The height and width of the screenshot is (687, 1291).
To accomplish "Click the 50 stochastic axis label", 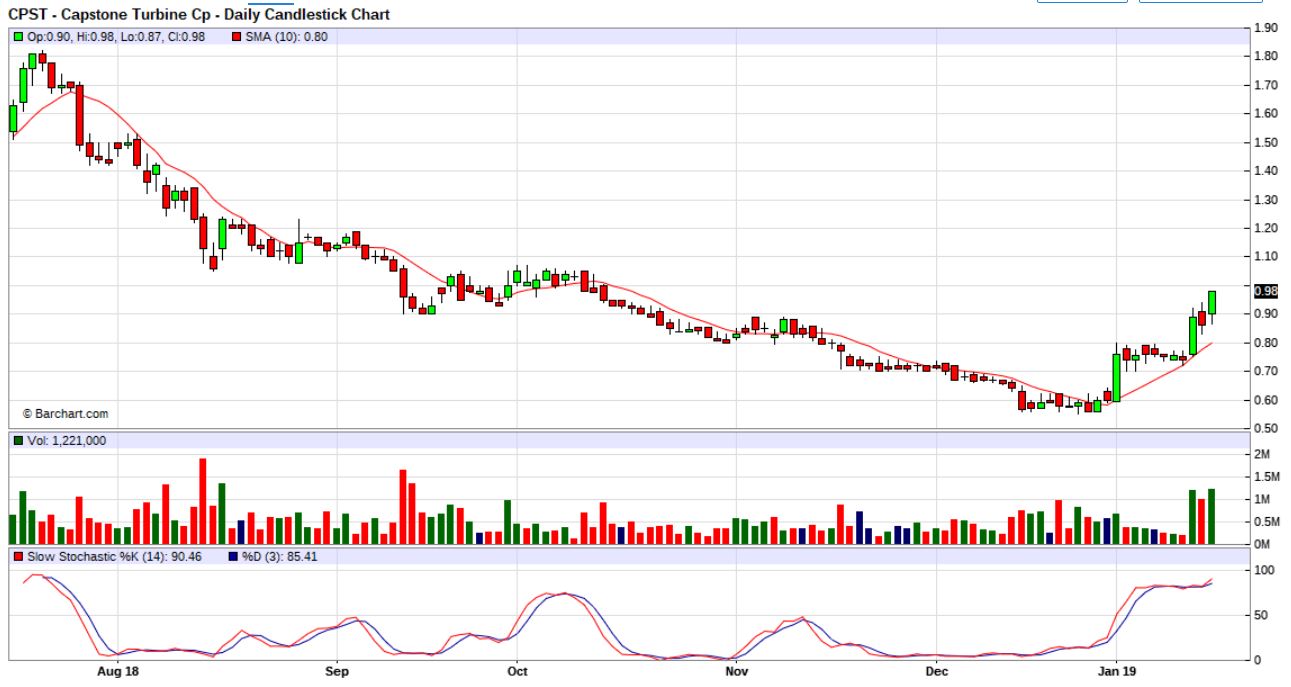I will pyautogui.click(x=1261, y=615).
